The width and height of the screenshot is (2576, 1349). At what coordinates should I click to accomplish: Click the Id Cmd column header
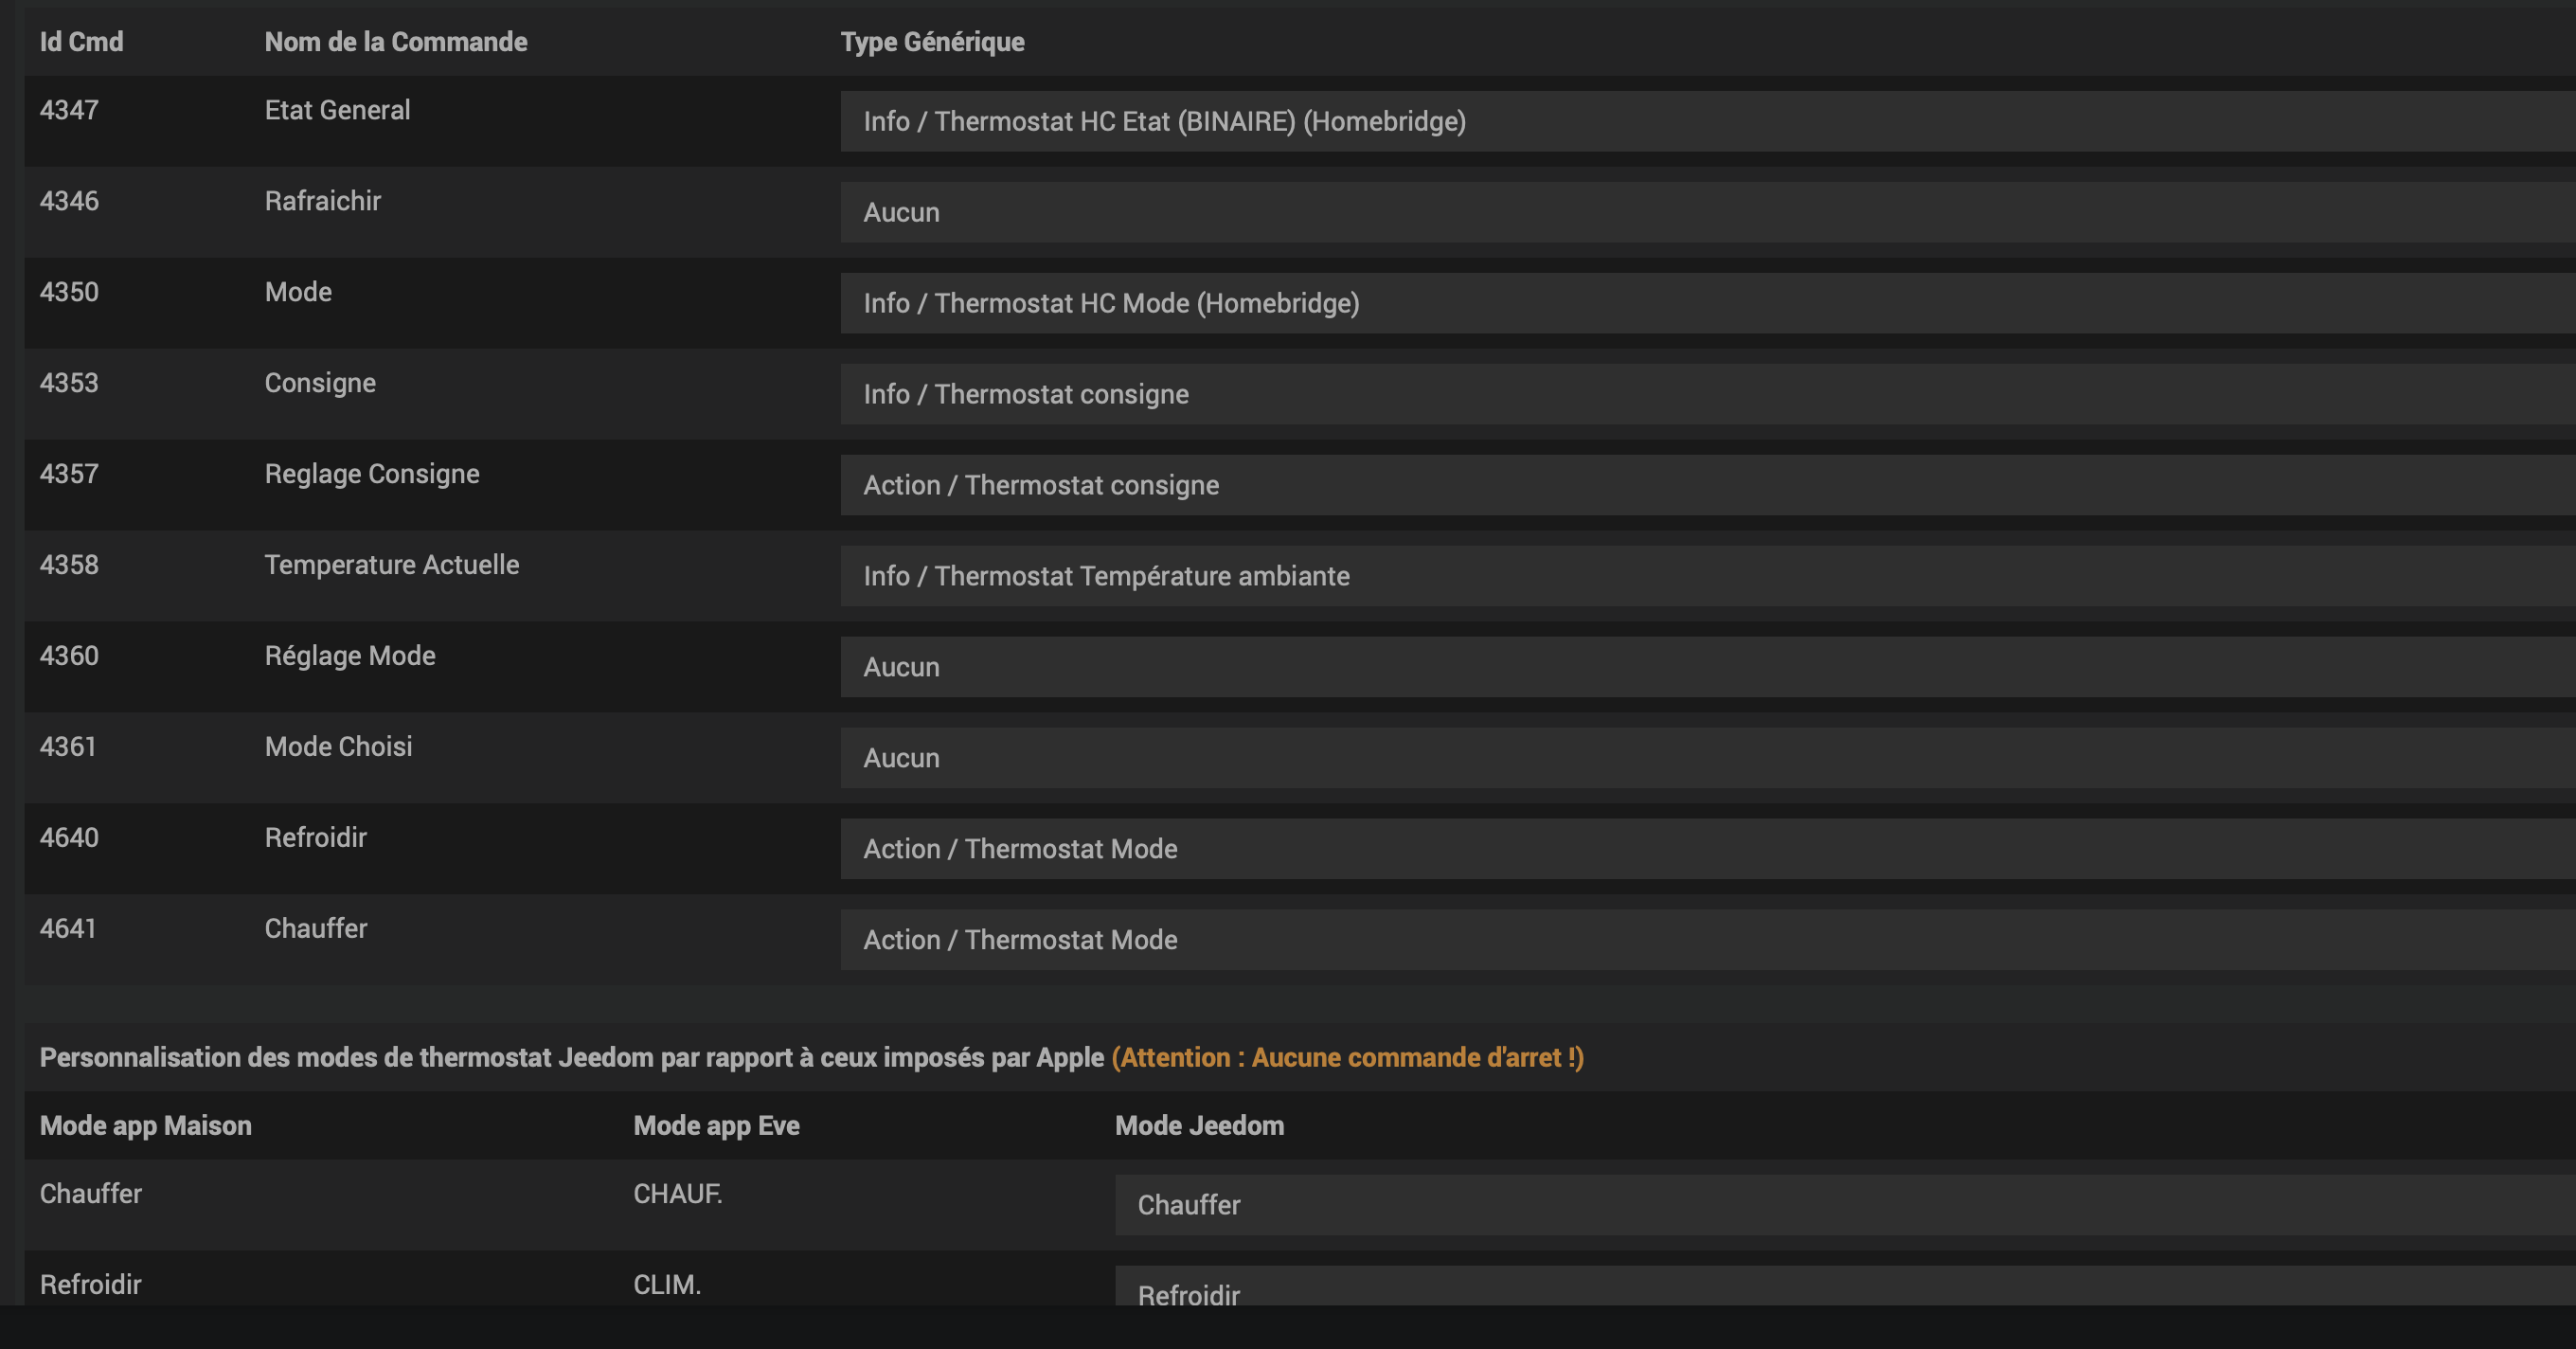(x=82, y=42)
